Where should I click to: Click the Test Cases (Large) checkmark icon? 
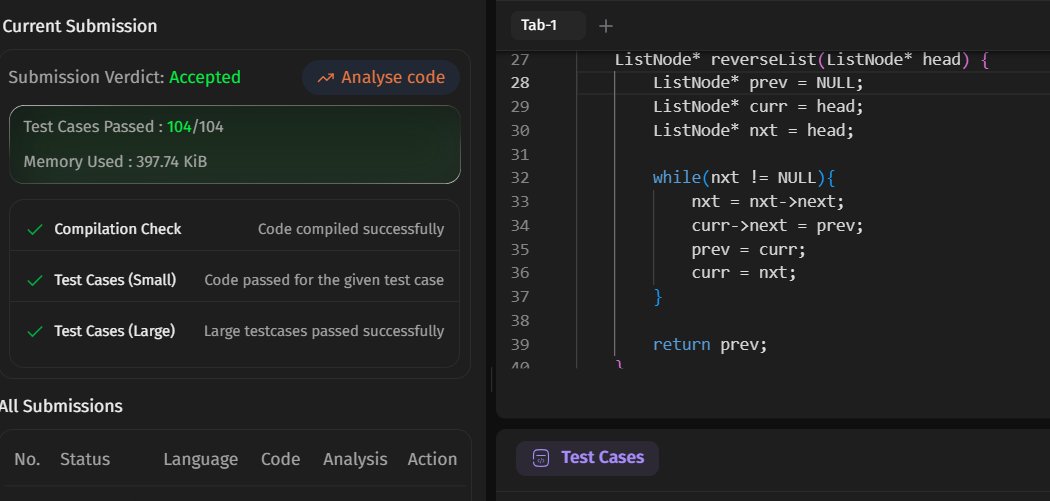pos(35,332)
